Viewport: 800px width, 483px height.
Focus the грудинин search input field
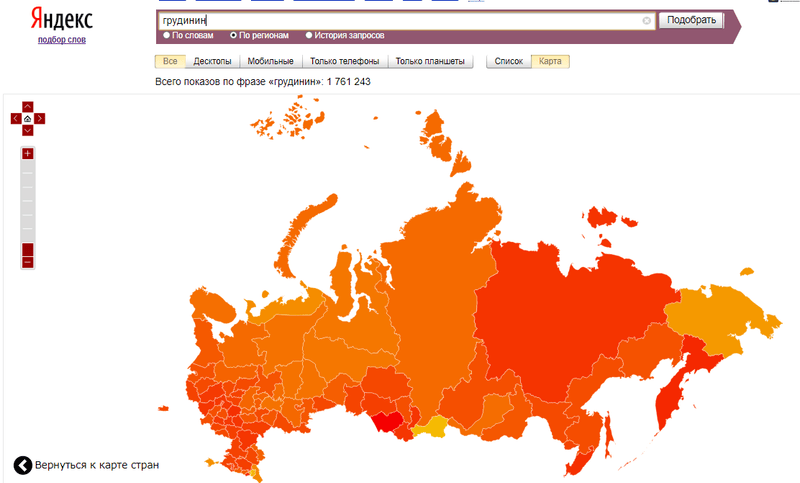(x=407, y=20)
